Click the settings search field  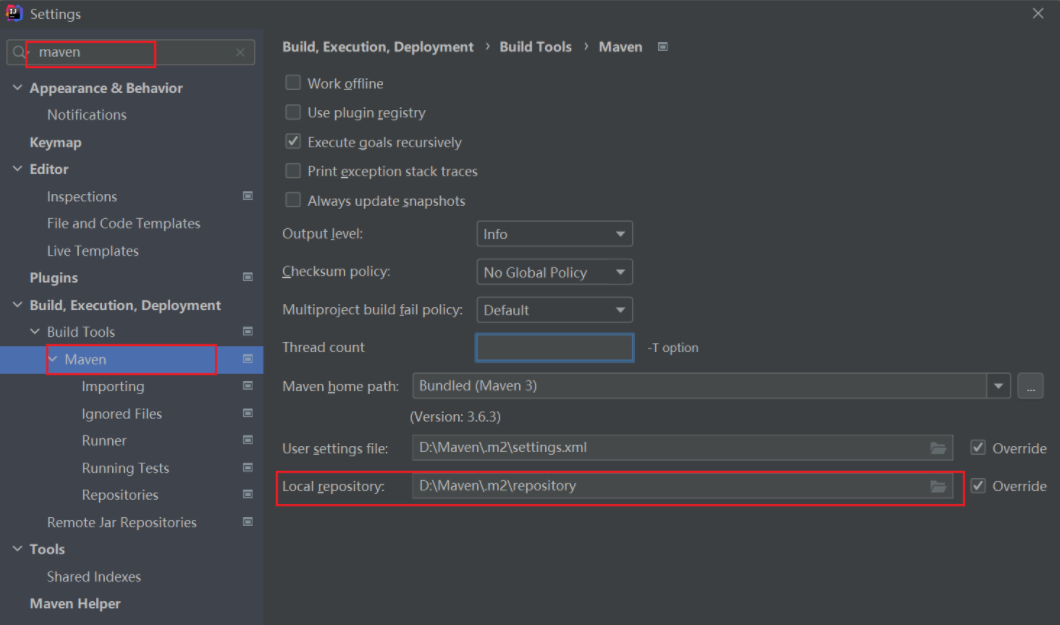131,52
